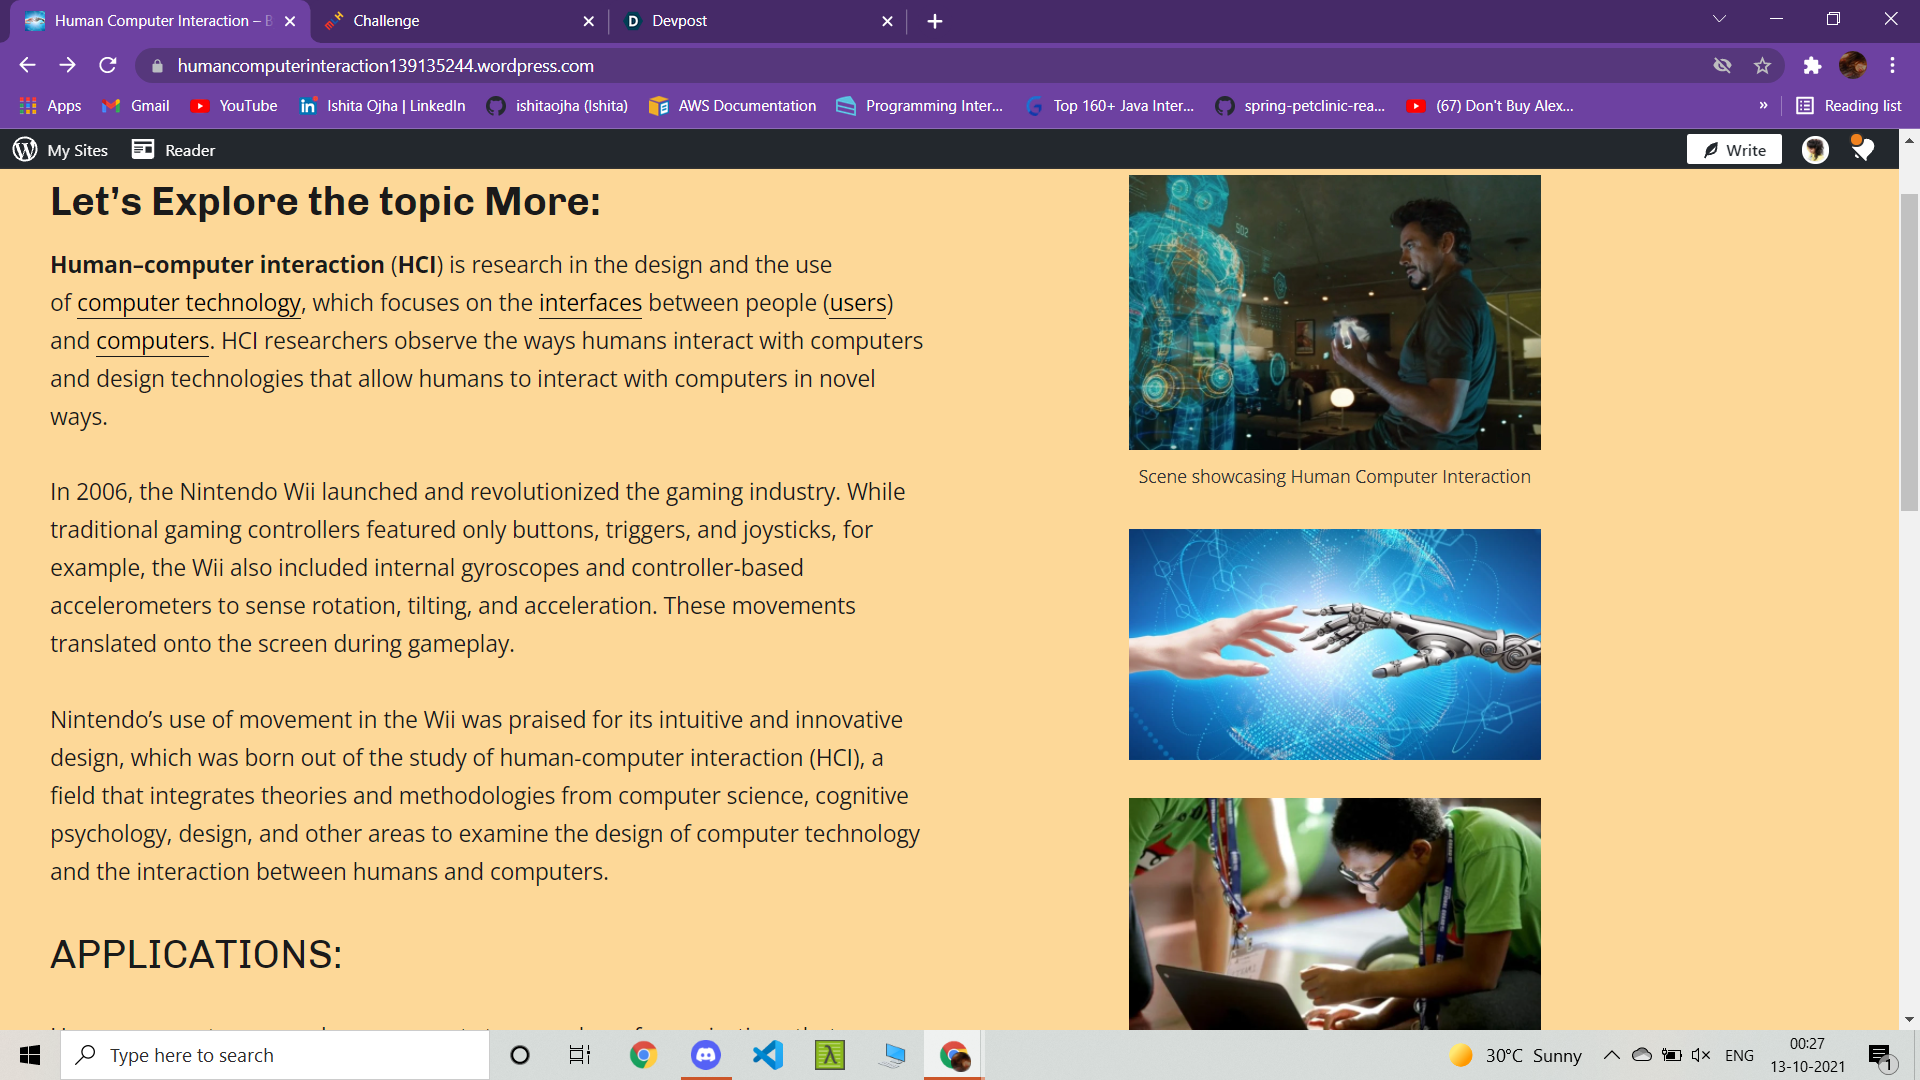Toggle the third-party cookies blocked icon

click(x=1722, y=65)
